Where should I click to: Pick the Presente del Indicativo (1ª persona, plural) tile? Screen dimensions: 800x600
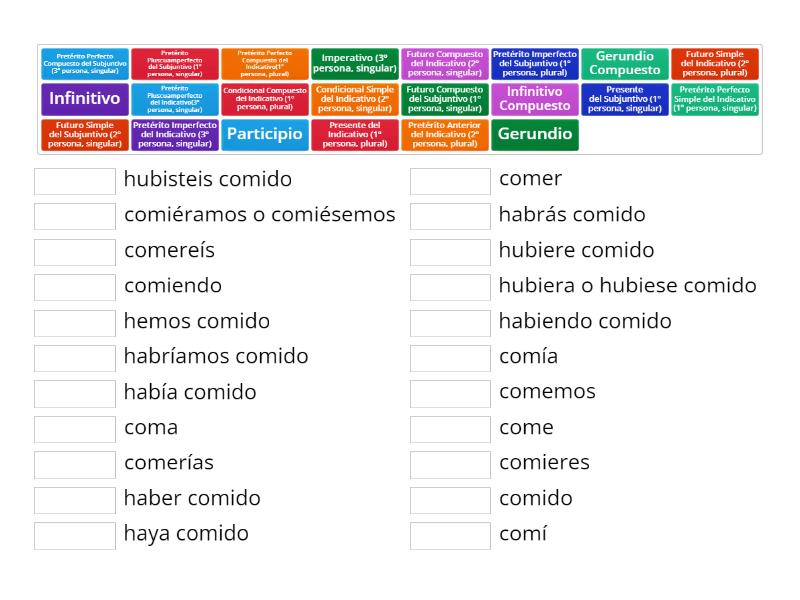pyautogui.click(x=354, y=134)
